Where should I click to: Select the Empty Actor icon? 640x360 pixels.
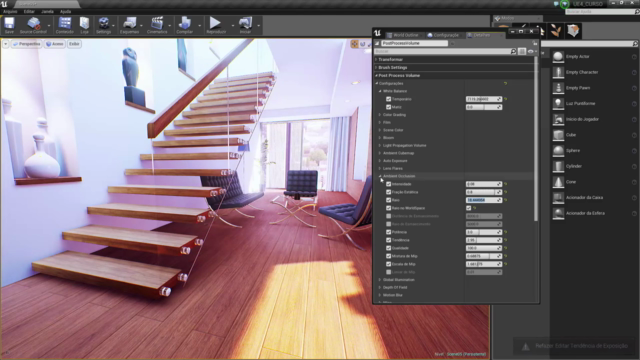tap(558, 57)
